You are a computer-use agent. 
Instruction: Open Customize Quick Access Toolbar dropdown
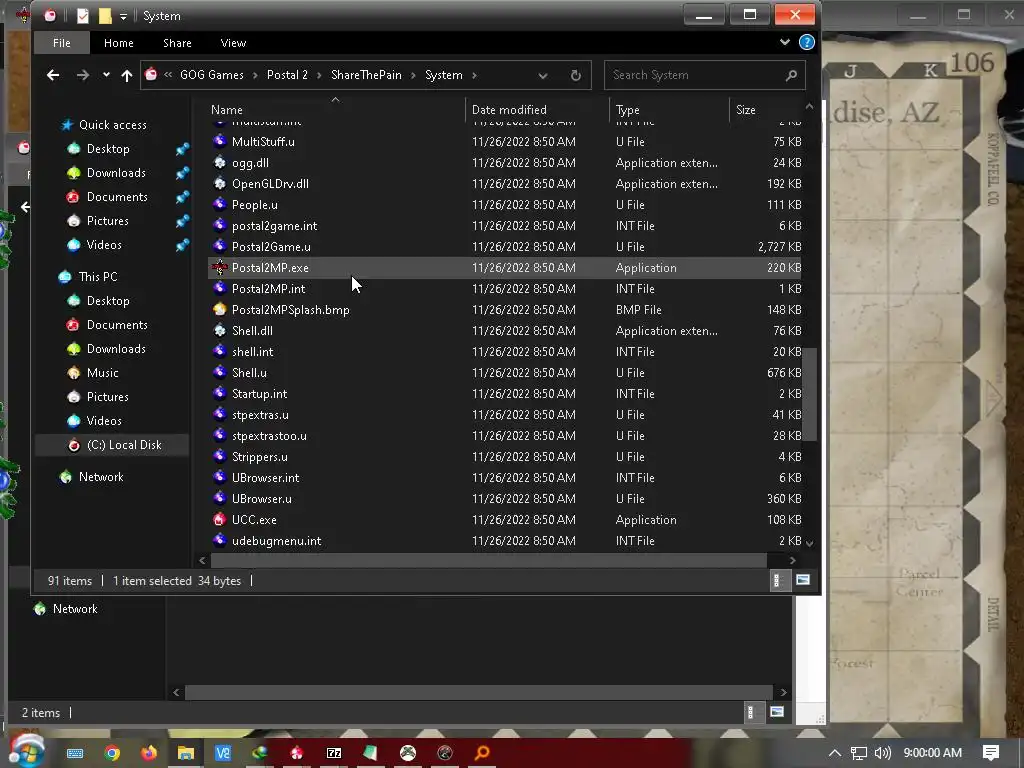click(x=123, y=16)
